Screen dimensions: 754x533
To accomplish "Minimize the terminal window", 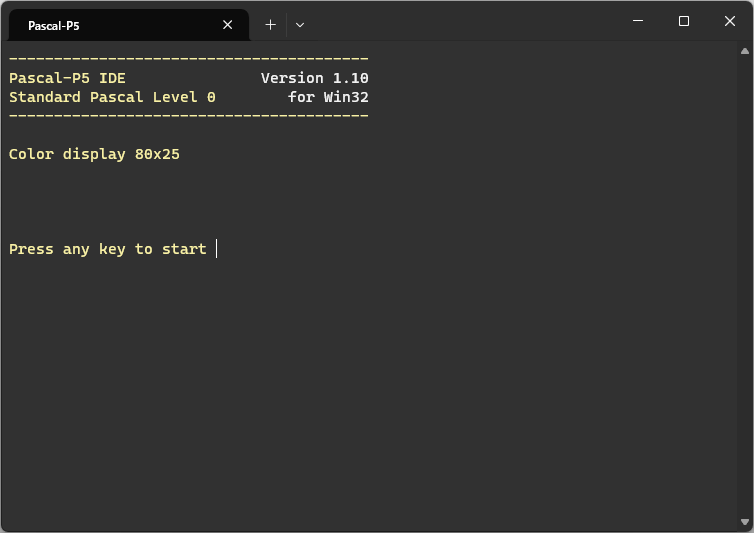I will [x=638, y=21].
